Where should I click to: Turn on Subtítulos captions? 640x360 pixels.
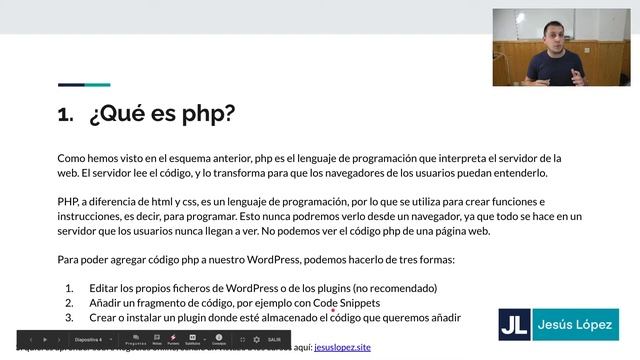pyautogui.click(x=192, y=340)
